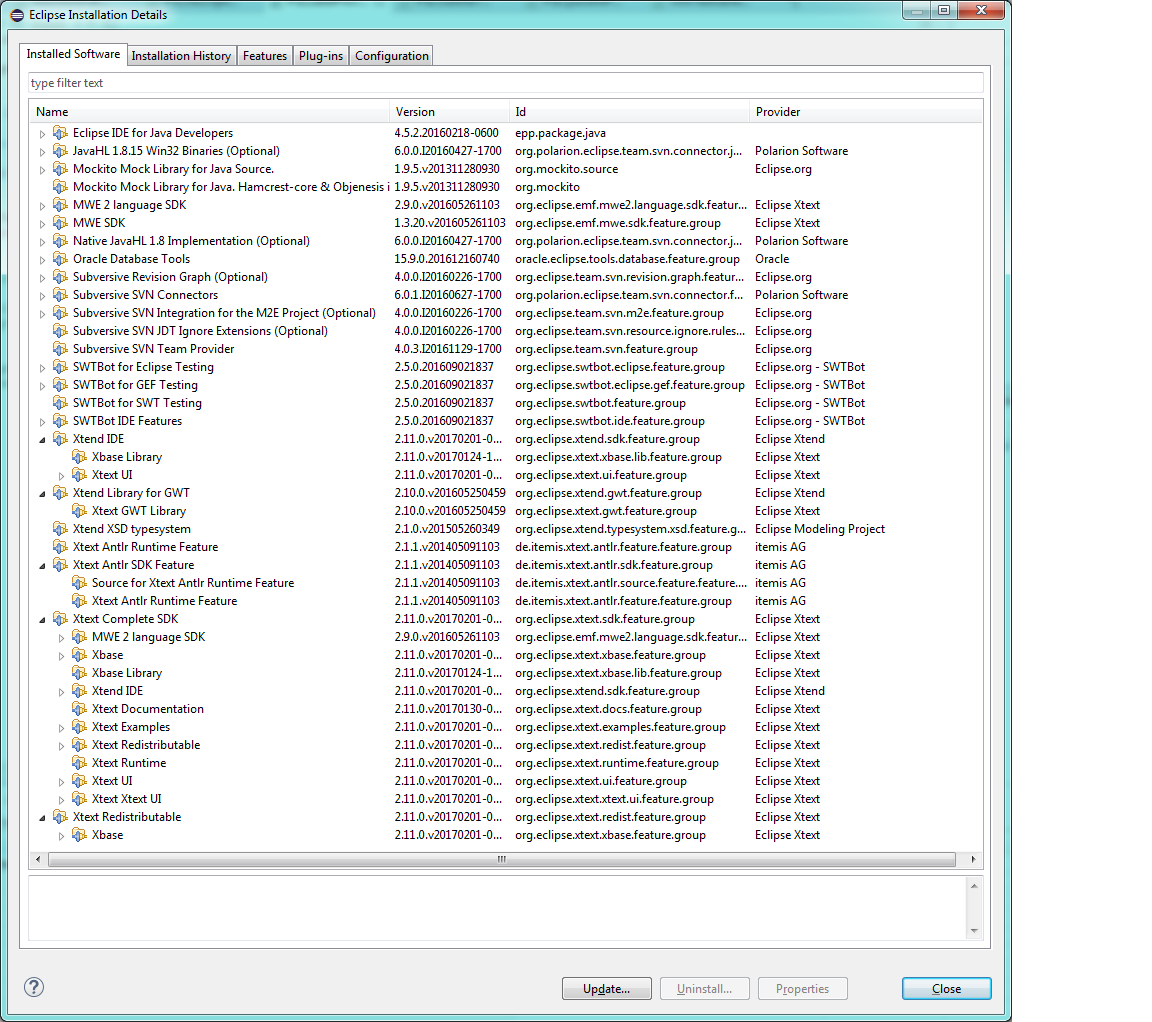Open the Configuration tab

(x=392, y=56)
